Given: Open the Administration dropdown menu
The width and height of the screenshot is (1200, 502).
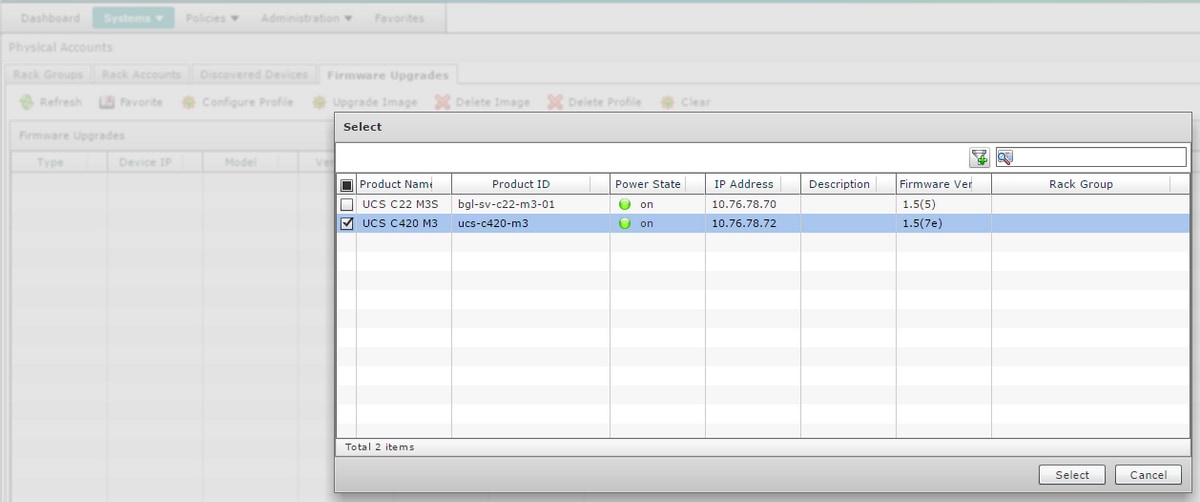Looking at the screenshot, I should [x=306, y=18].
